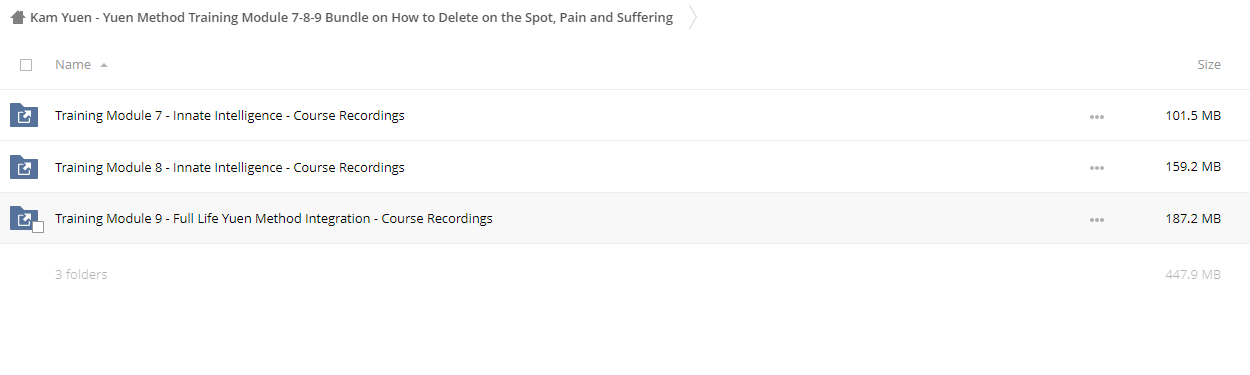Open the shared folder icon for Module 8
This screenshot has width=1250, height=375.
[x=24, y=167]
